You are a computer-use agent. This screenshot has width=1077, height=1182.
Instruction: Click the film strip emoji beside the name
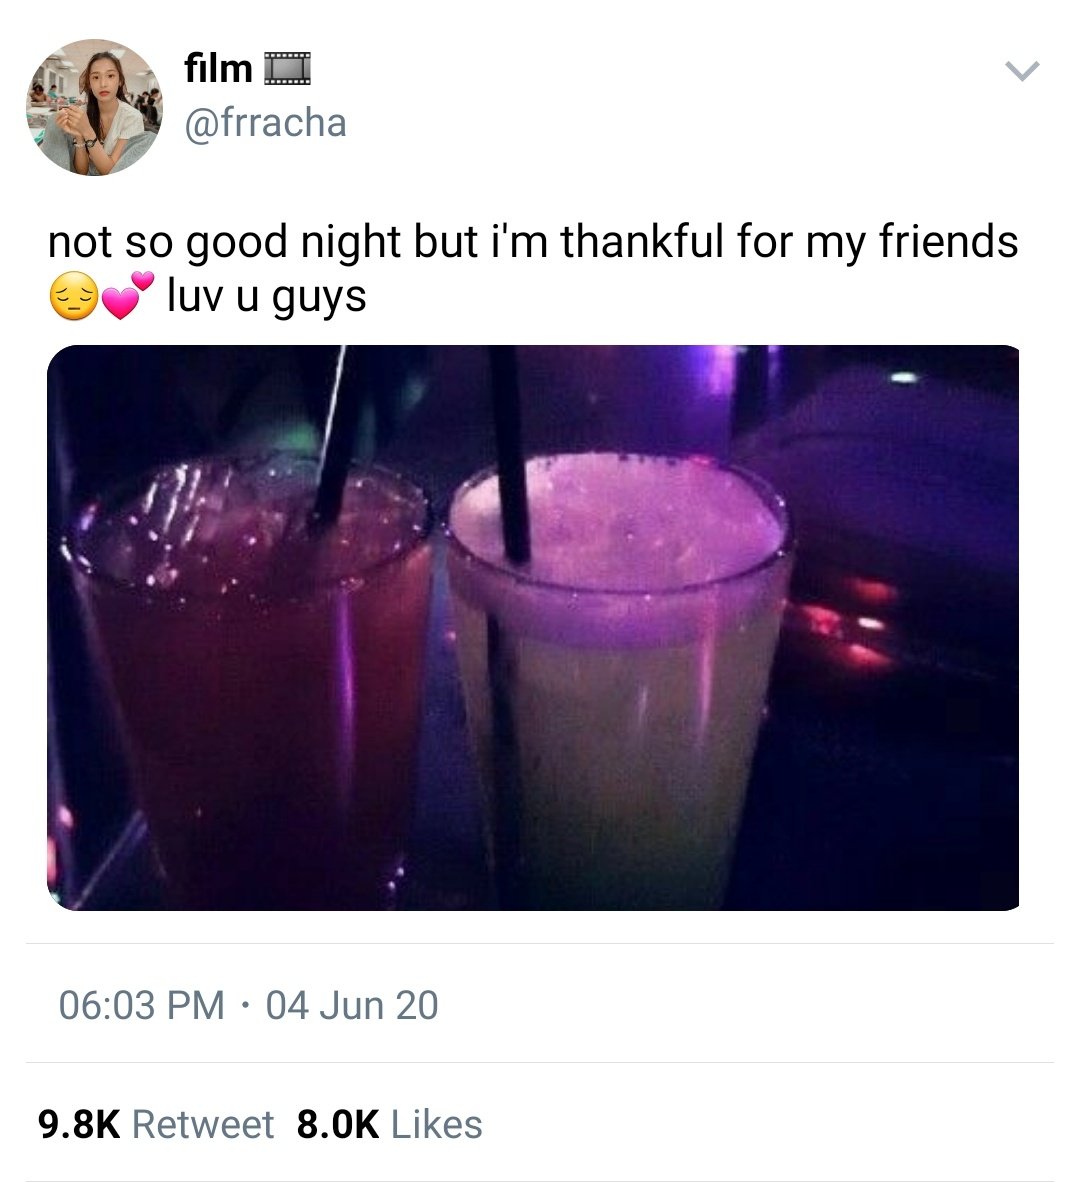pos(286,69)
